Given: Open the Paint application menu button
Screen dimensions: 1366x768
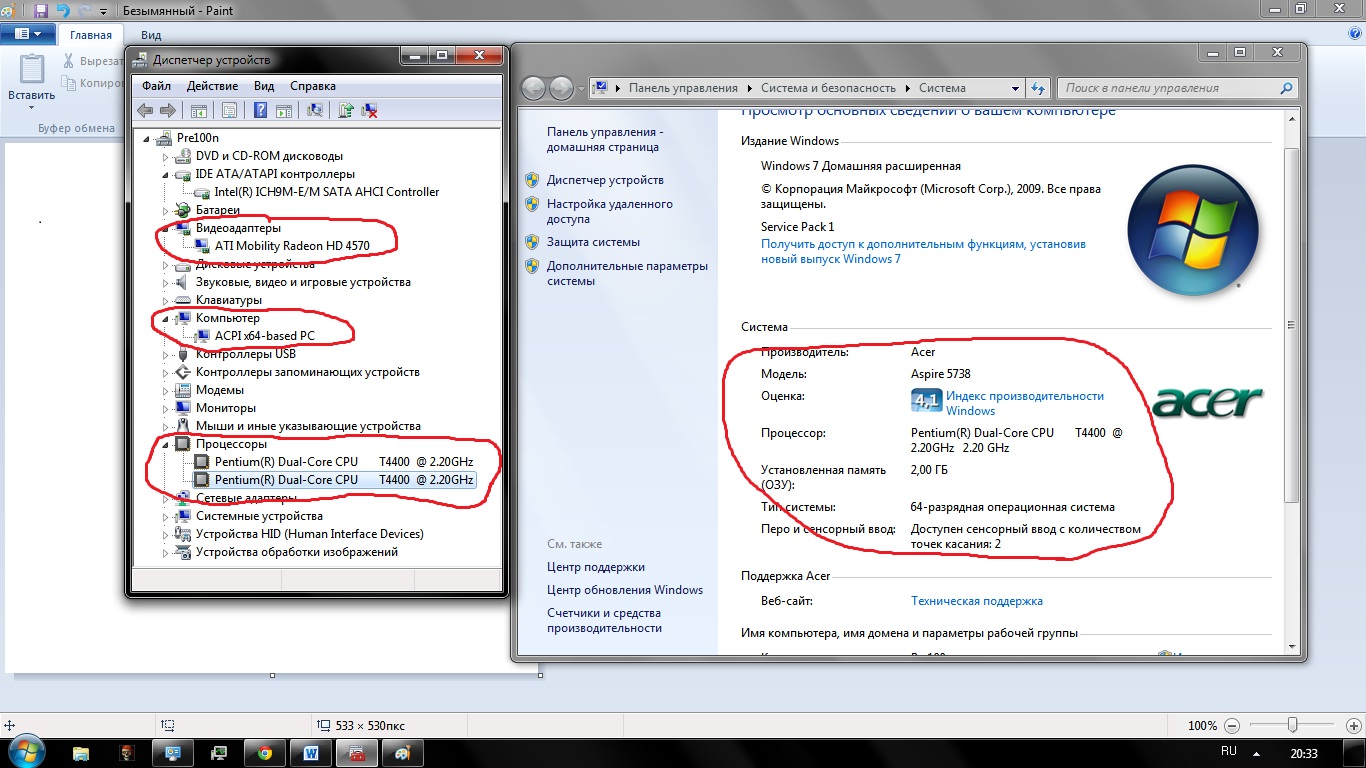Looking at the screenshot, I should click(x=28, y=35).
